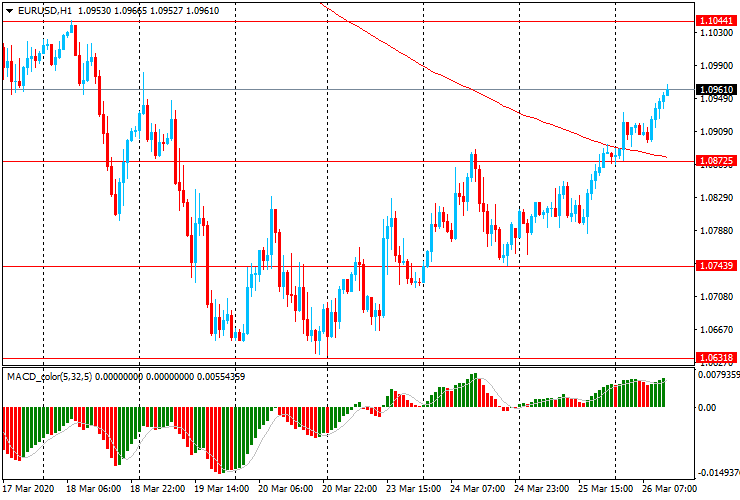Click the 1.09900 price scale value
740x500 pixels.
pyautogui.click(x=717, y=66)
